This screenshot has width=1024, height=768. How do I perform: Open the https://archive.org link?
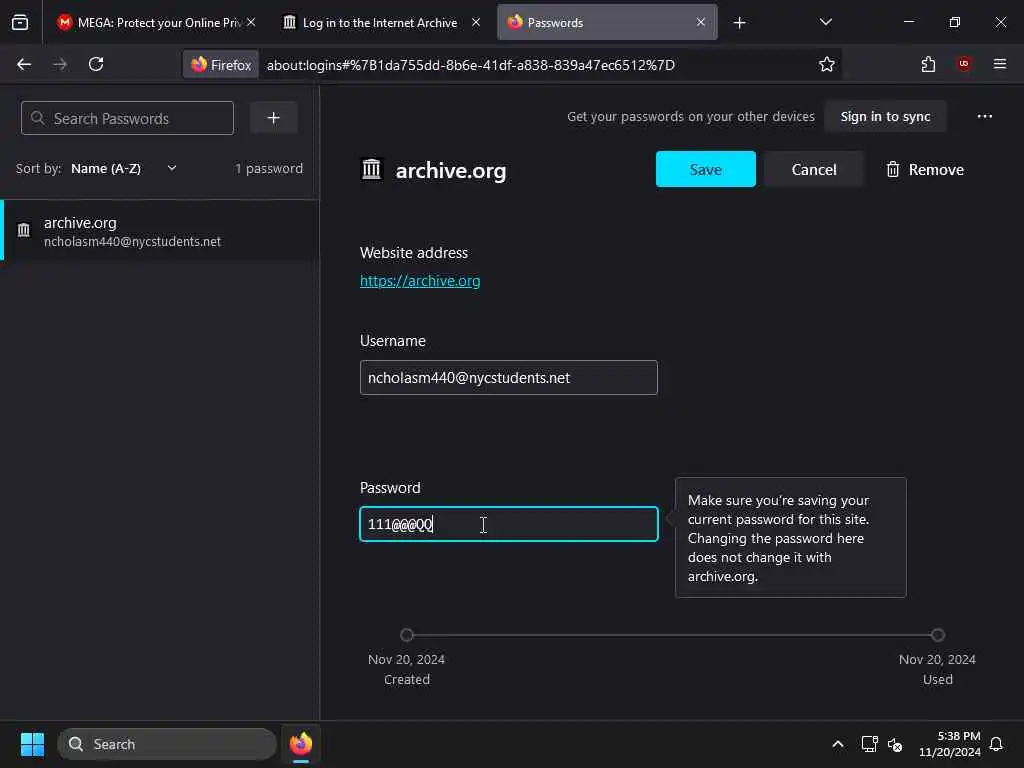(x=420, y=281)
